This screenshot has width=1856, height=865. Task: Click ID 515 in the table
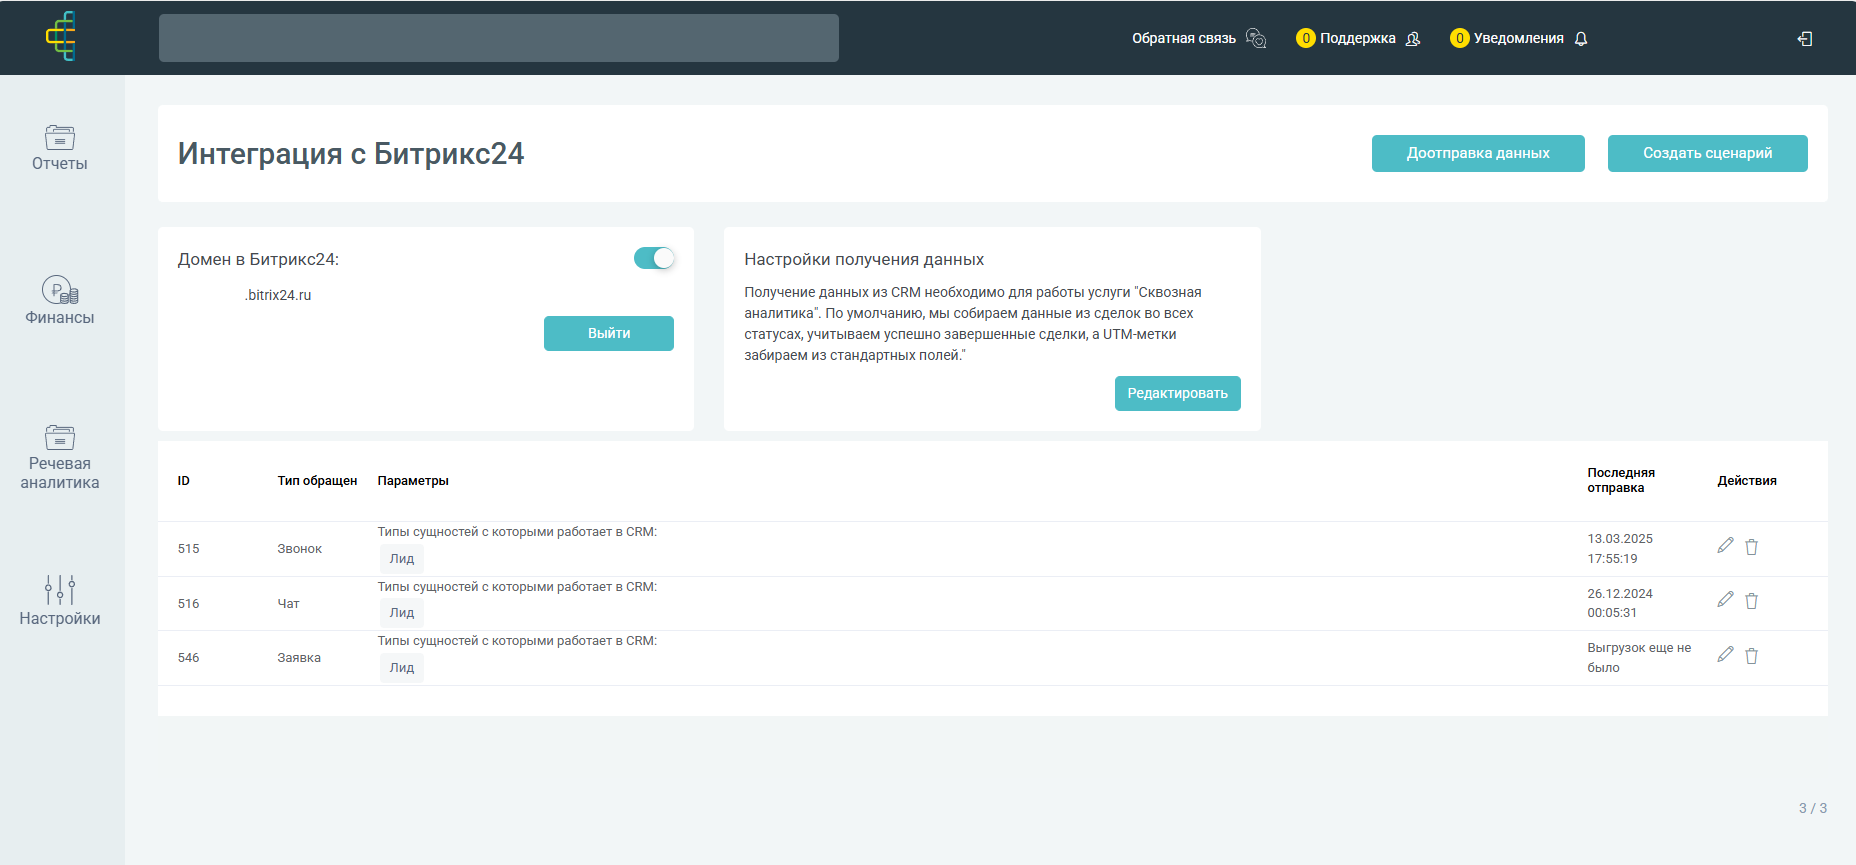coord(189,549)
